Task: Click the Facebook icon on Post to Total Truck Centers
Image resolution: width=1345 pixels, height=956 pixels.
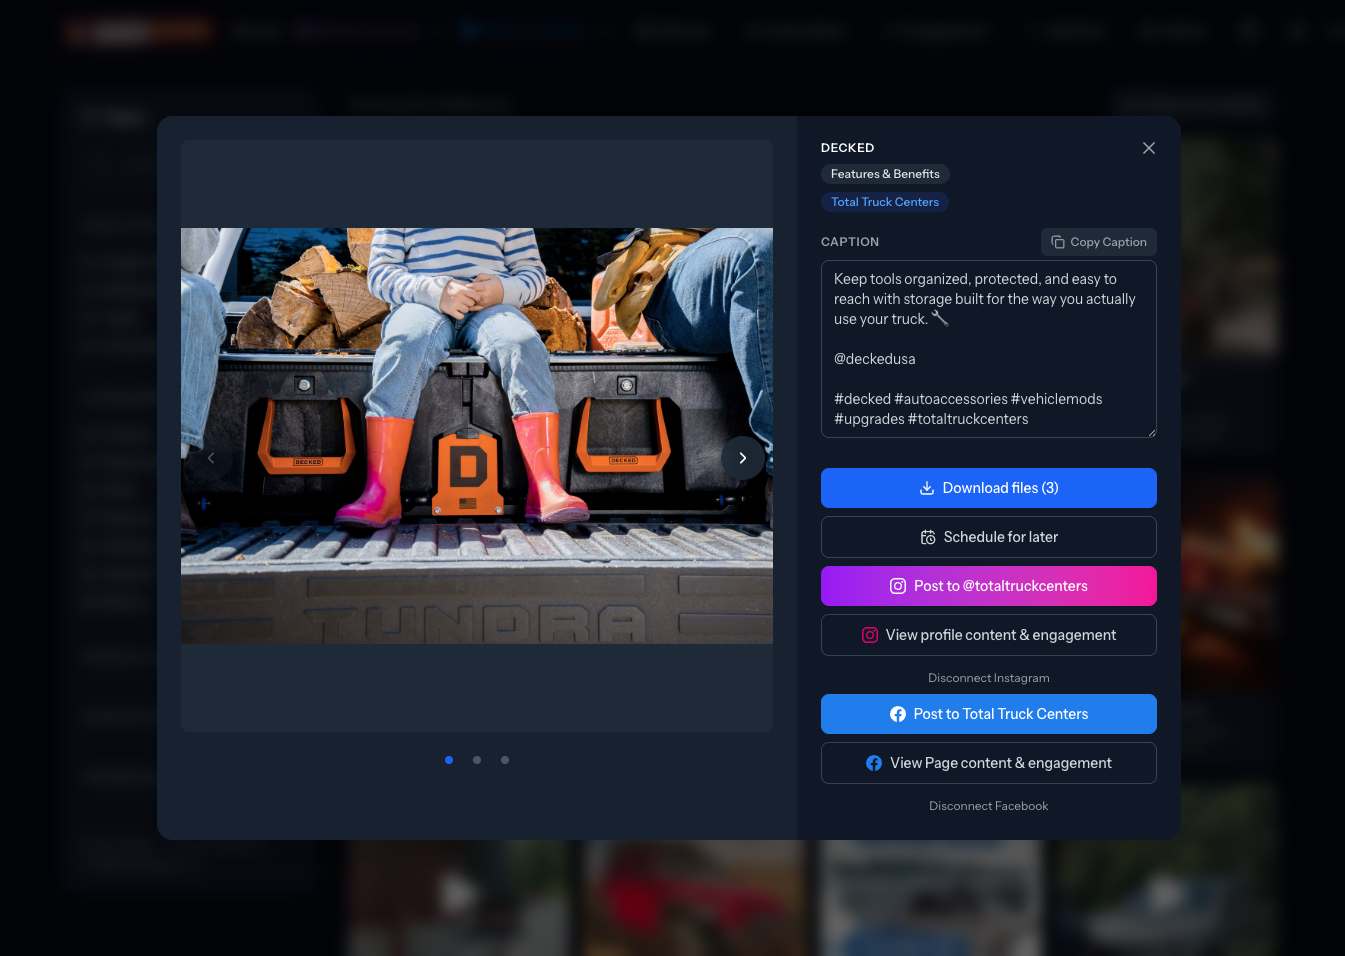Action: point(898,714)
